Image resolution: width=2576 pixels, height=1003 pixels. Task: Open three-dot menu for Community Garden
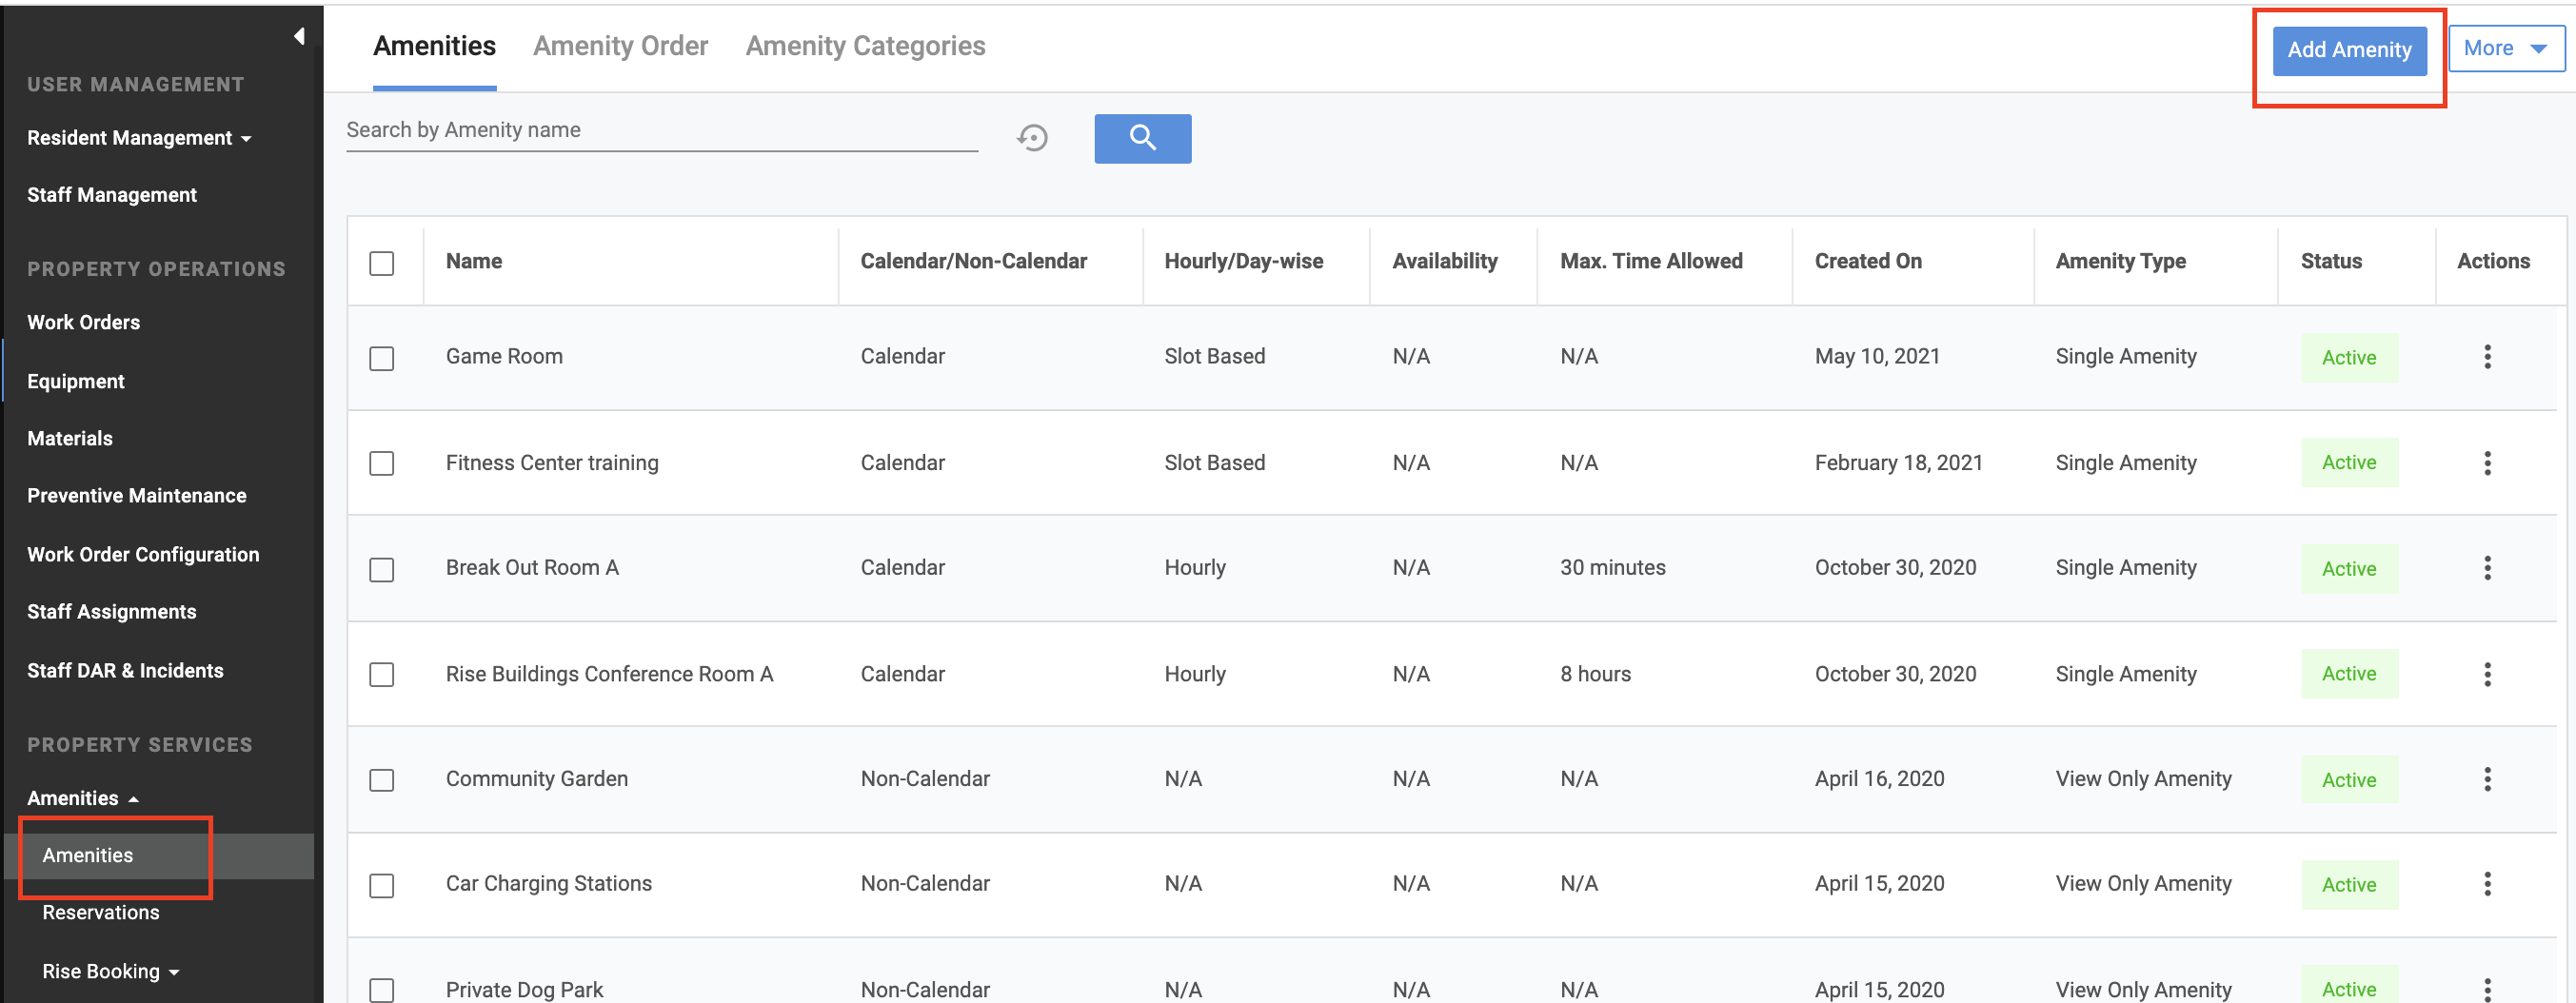click(2487, 779)
